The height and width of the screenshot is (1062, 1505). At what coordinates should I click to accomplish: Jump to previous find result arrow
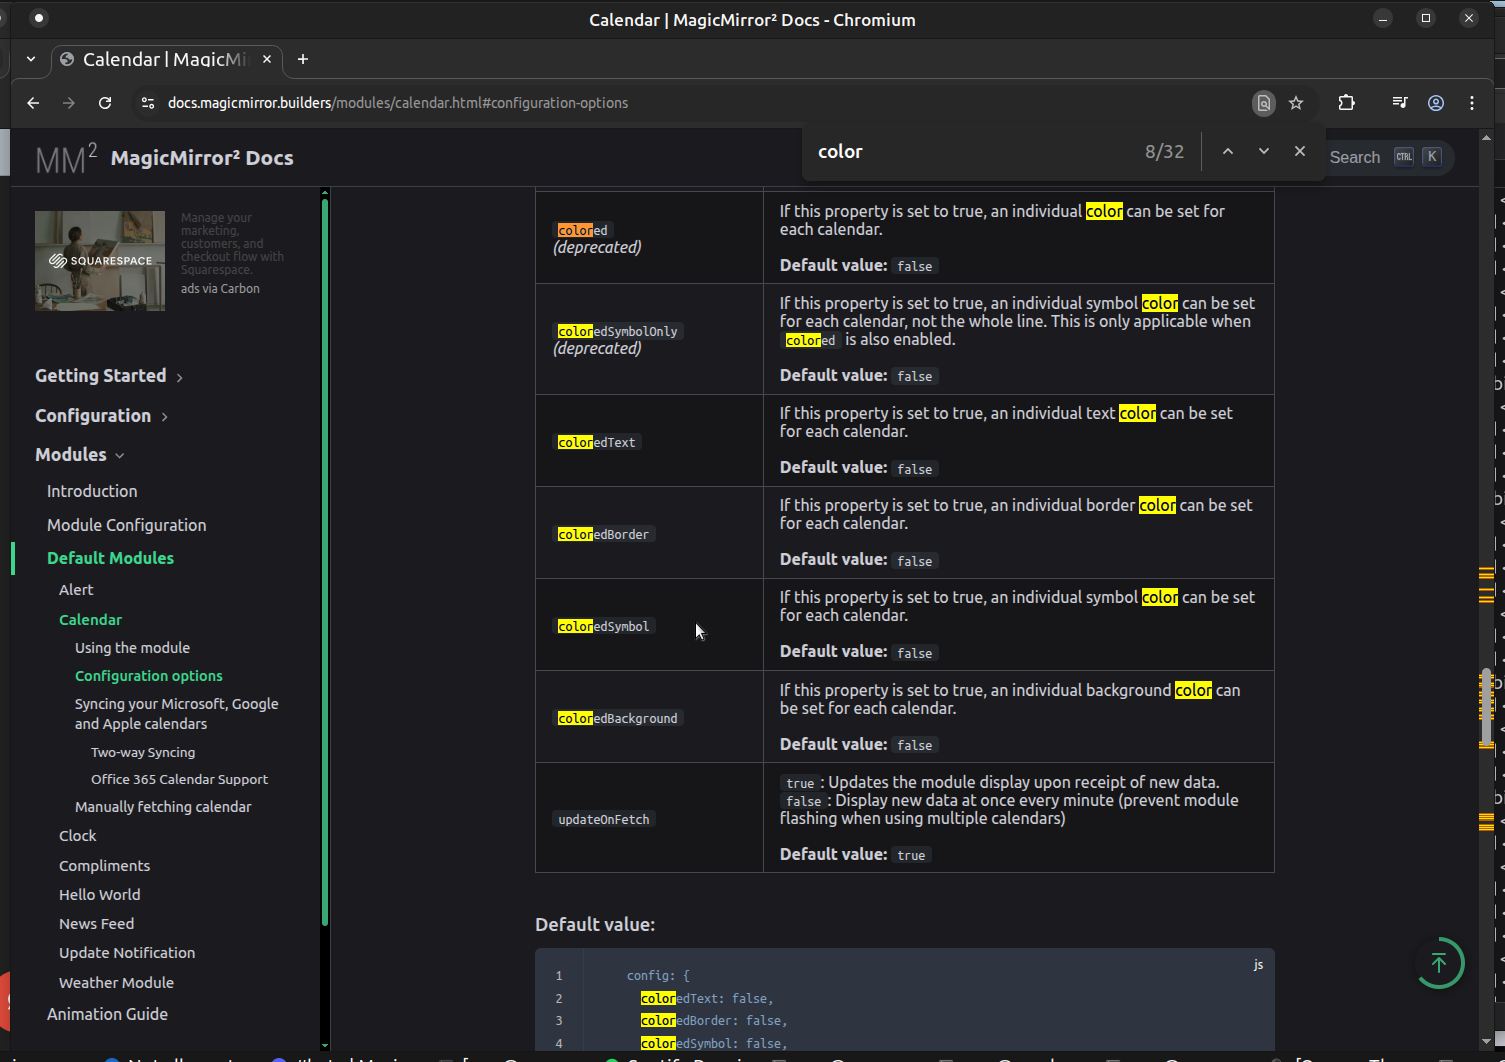click(x=1228, y=151)
